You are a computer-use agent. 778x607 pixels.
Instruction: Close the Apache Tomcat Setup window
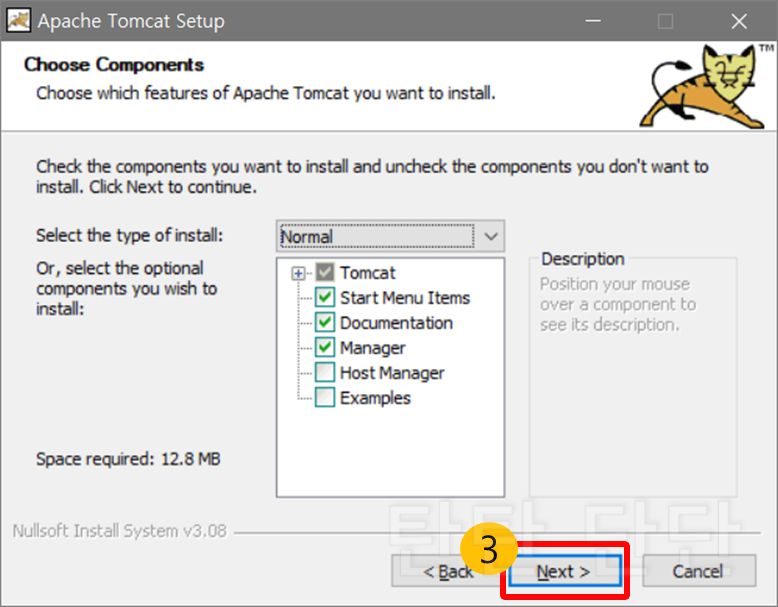(x=739, y=21)
